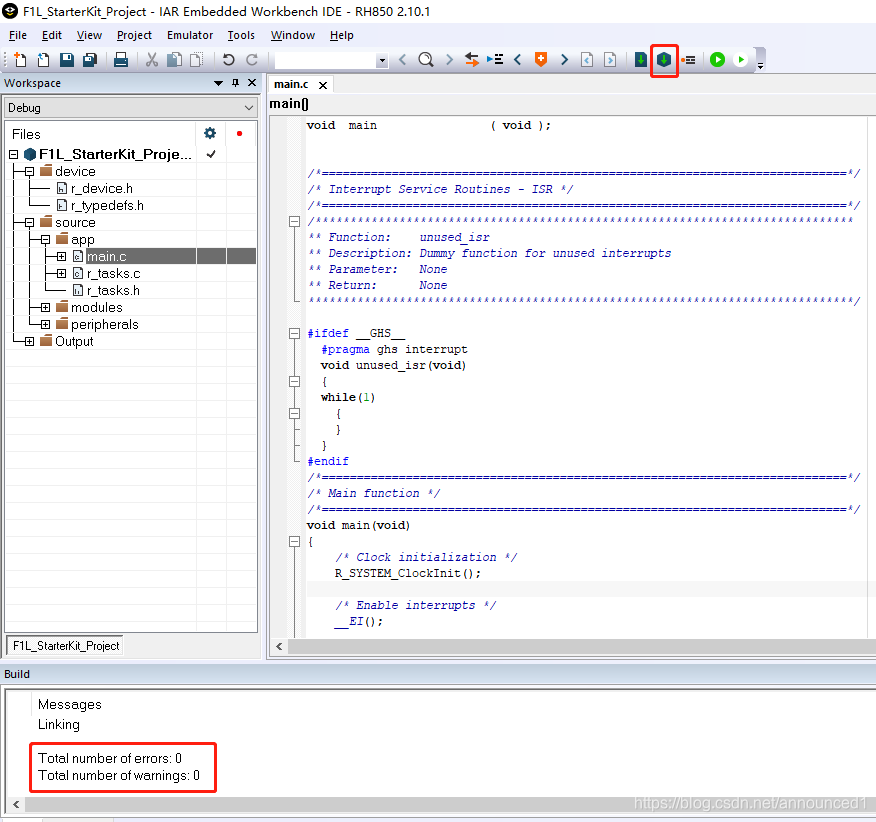876x822 pixels.
Task: Open the Window menu
Action: pos(293,35)
